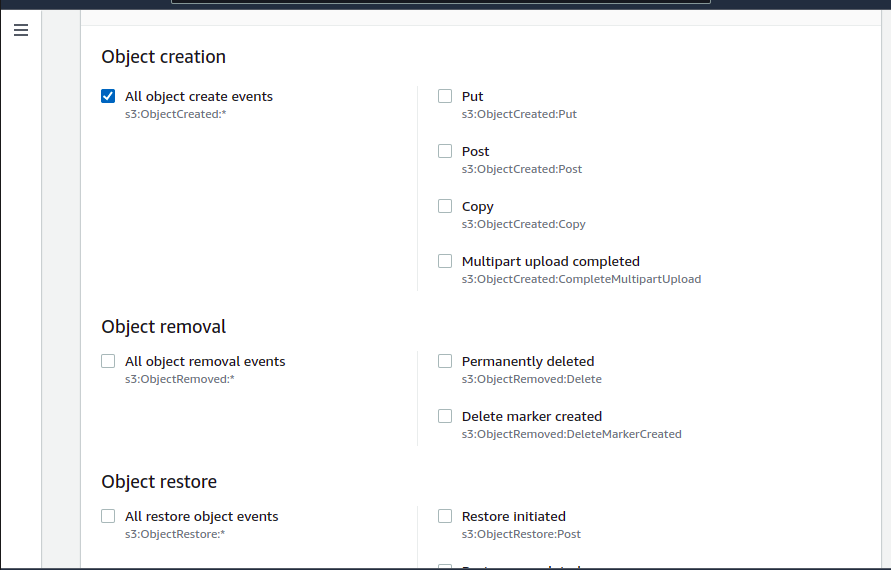Tick the Permanently deleted checkbox
Viewport: 891px width, 570px height.
coord(445,361)
